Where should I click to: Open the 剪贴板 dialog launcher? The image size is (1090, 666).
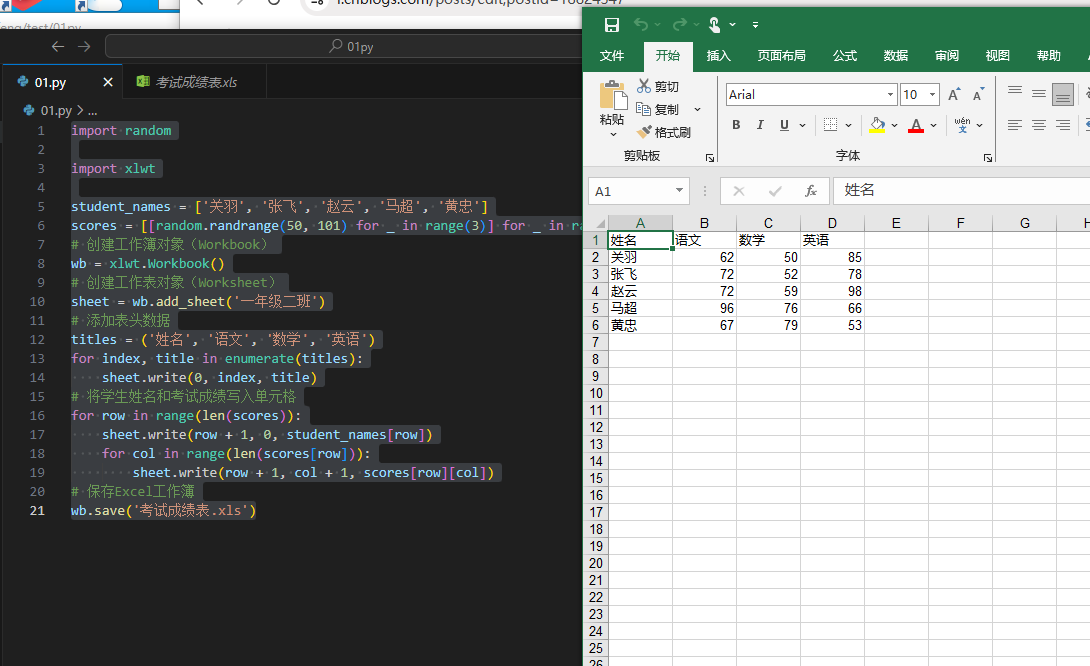point(710,158)
